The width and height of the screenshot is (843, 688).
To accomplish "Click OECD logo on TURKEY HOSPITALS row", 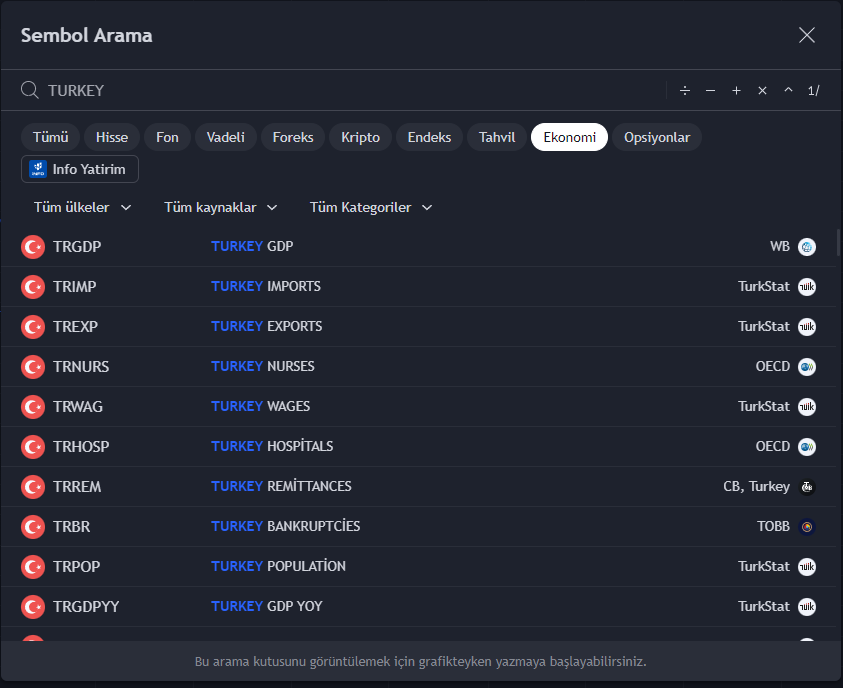I will [x=806, y=447].
